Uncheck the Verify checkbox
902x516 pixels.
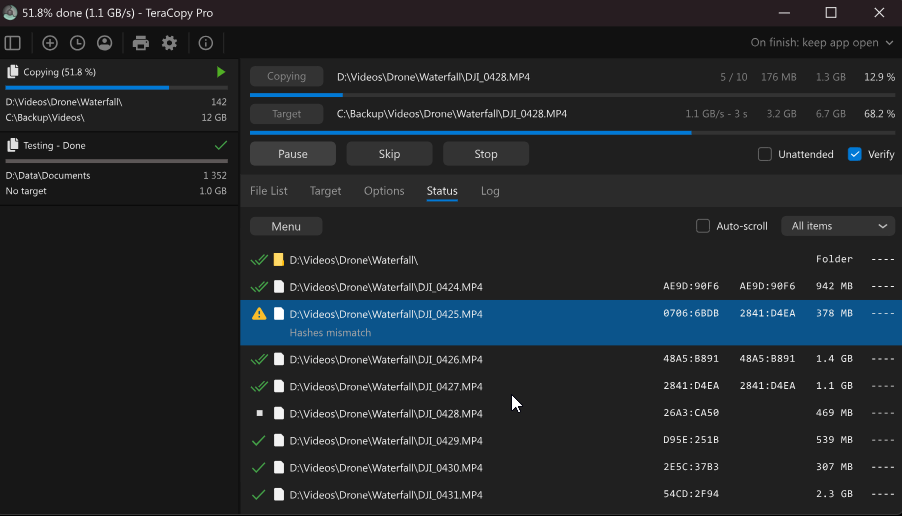coord(855,154)
